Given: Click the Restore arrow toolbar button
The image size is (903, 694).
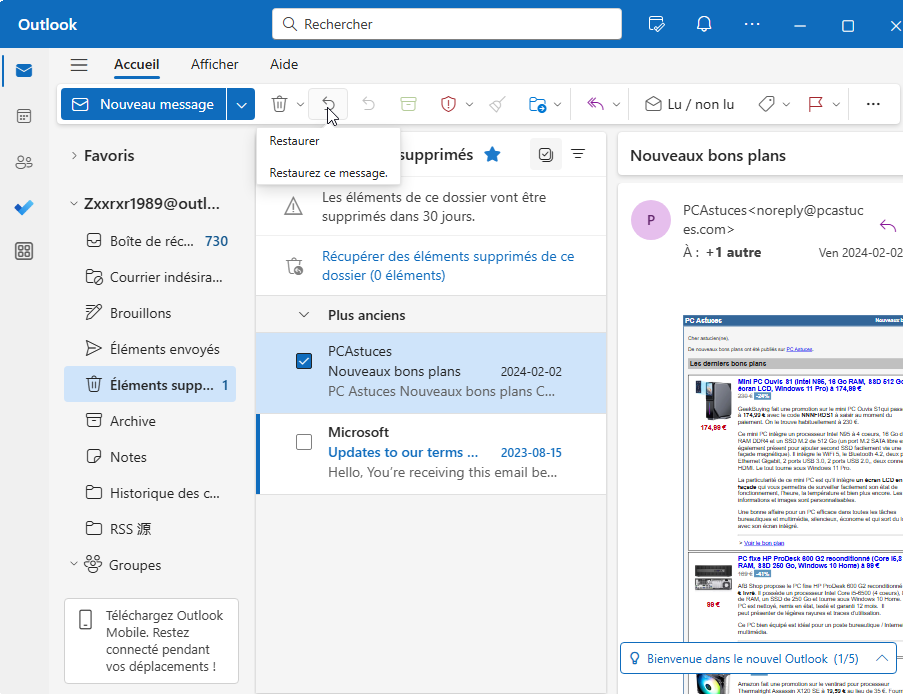Looking at the screenshot, I should pyautogui.click(x=328, y=104).
